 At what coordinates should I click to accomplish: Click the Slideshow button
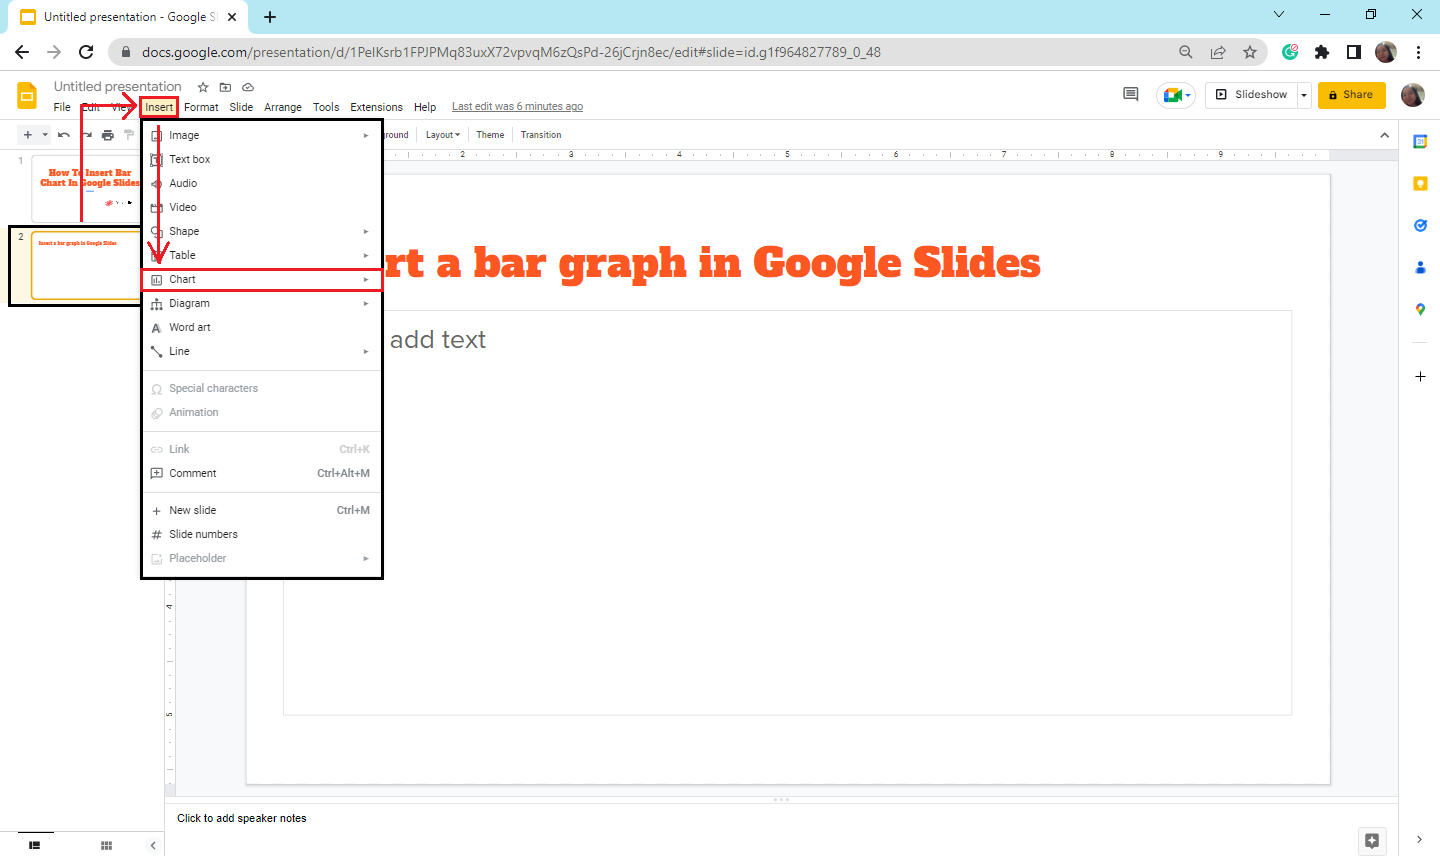pos(1251,95)
